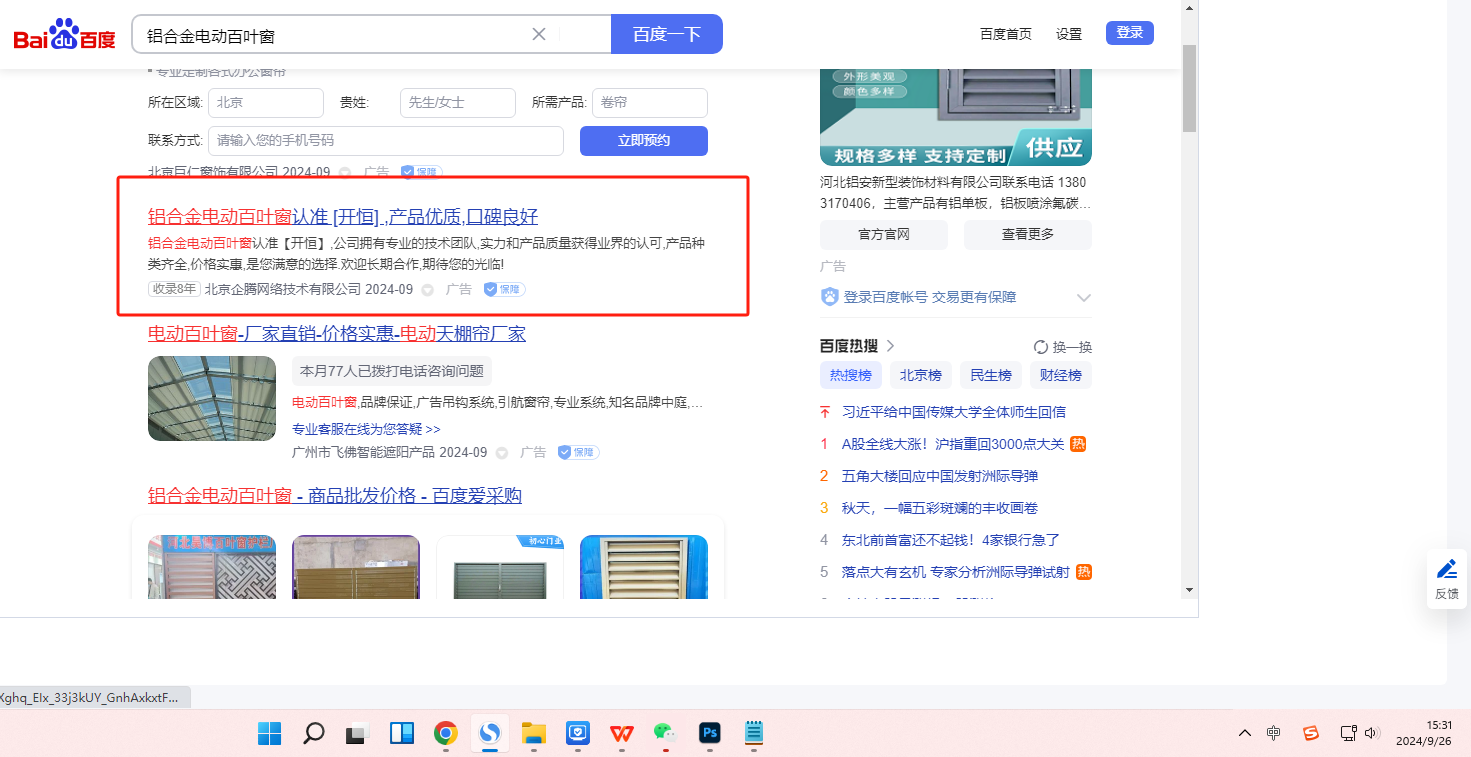Click the 保障 badge for 广州市飞佛智能遮阳产品

578,452
